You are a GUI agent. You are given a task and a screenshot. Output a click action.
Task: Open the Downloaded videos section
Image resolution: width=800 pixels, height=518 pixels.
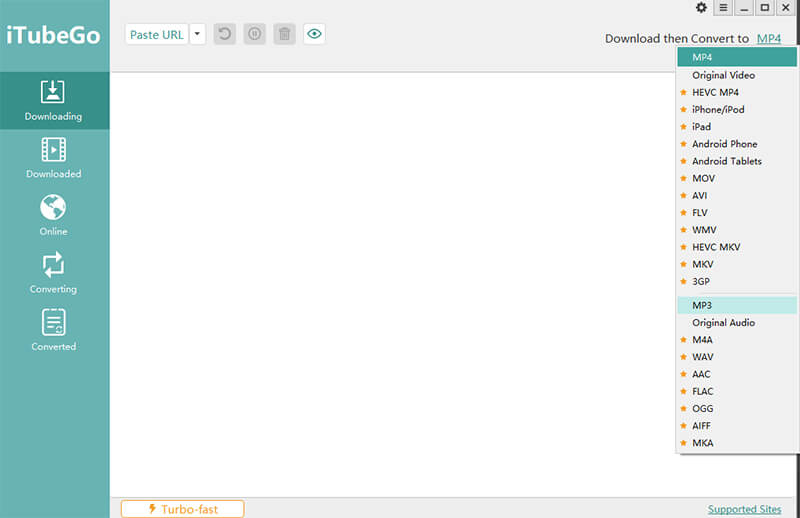(54, 158)
